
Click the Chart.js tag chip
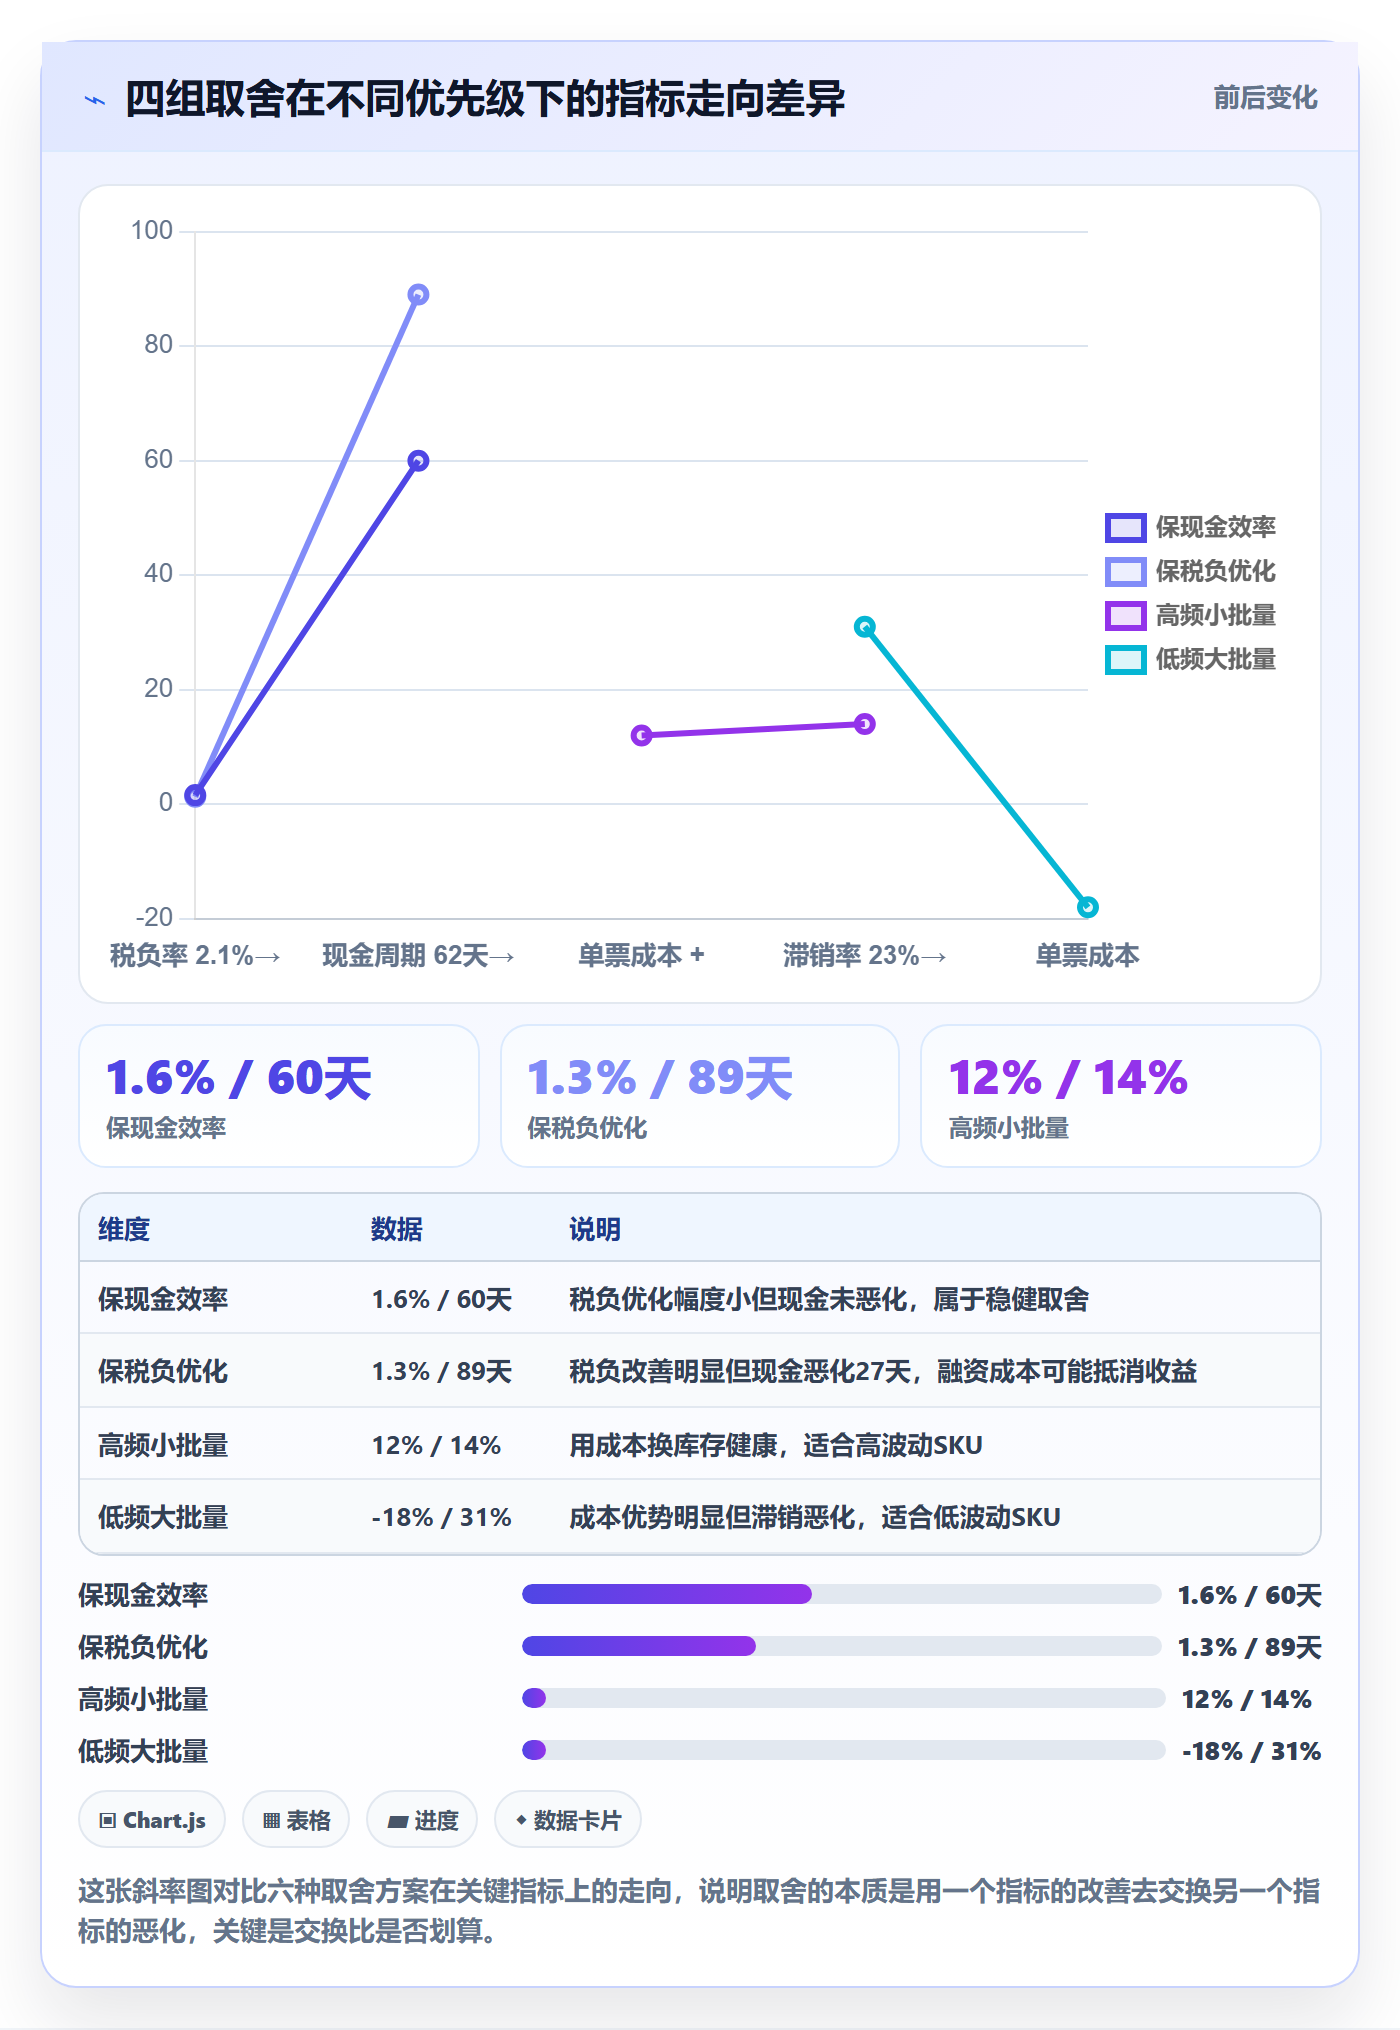[x=152, y=1820]
